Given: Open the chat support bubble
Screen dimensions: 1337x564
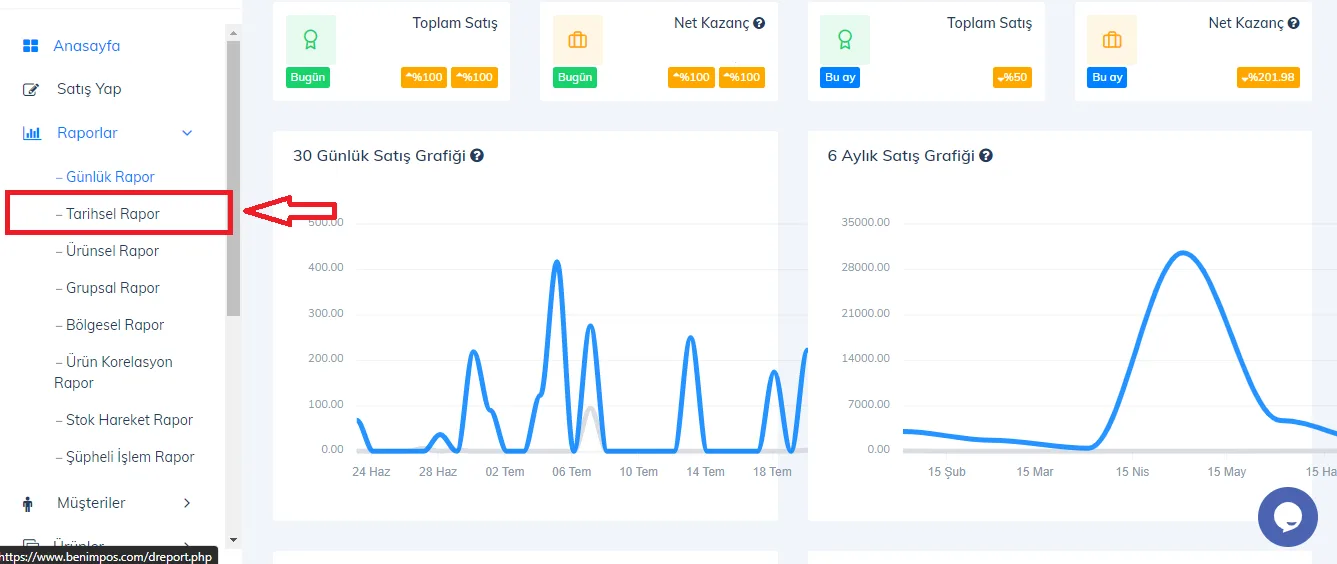Looking at the screenshot, I should click(x=1288, y=517).
